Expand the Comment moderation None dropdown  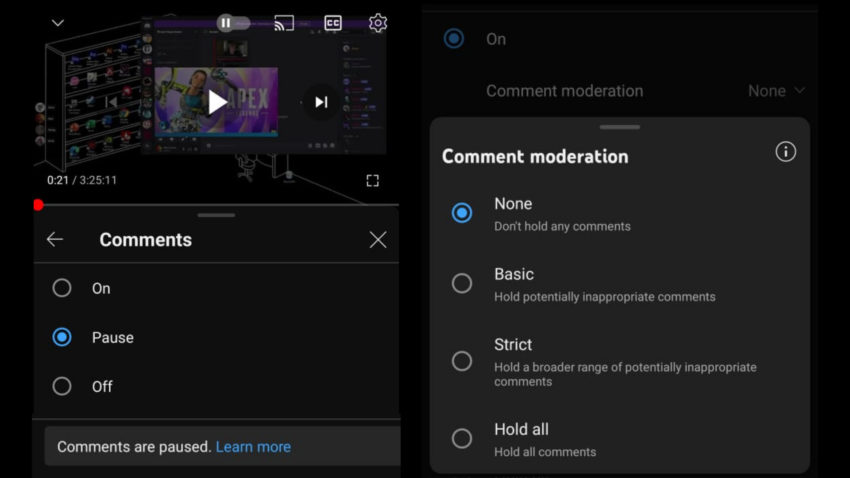(777, 91)
